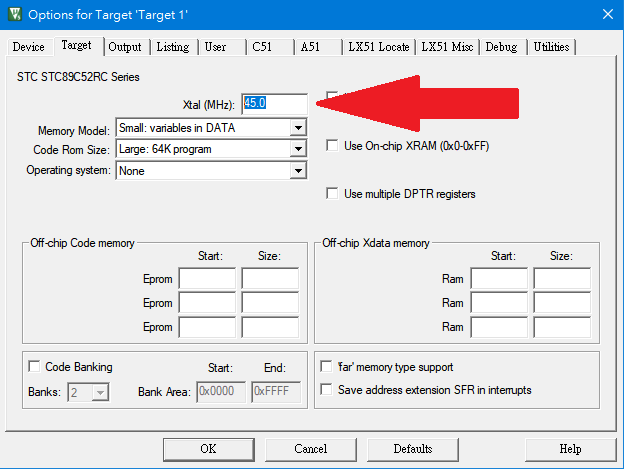This screenshot has height=469, width=624.
Task: Click the Keil uVision icon in title bar
Action: [13, 14]
